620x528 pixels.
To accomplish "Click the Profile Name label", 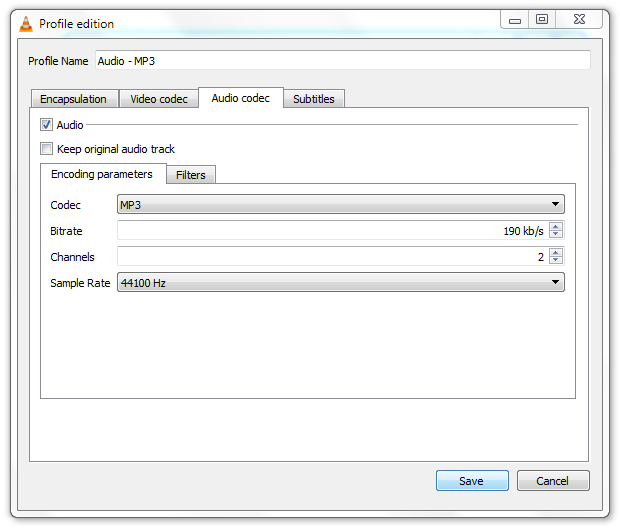I will click(x=58, y=61).
